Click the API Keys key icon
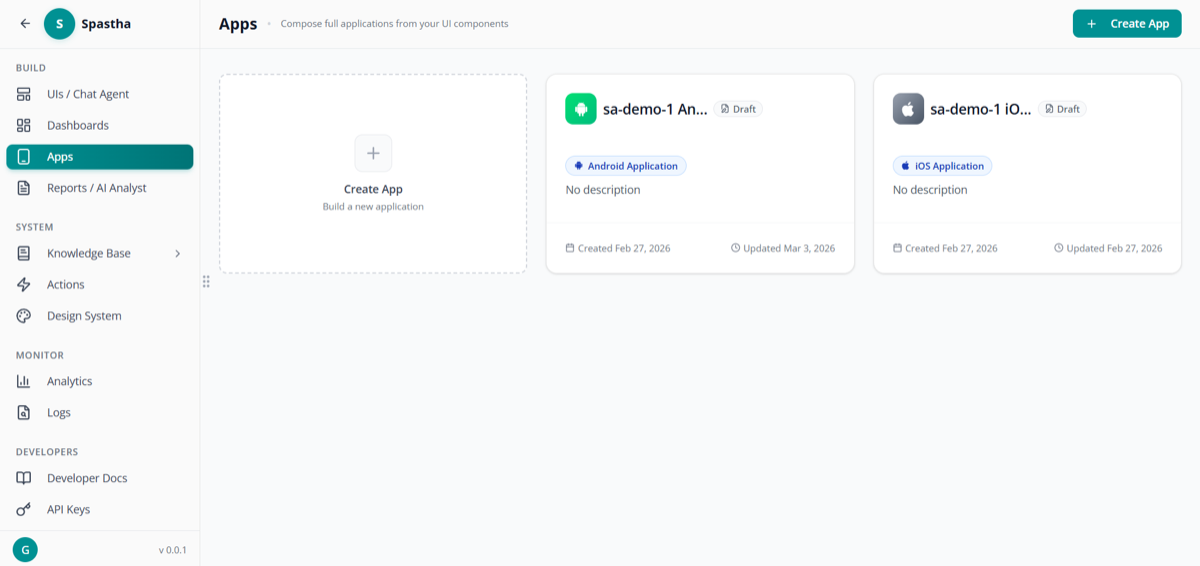The image size is (1200, 566). (x=24, y=509)
